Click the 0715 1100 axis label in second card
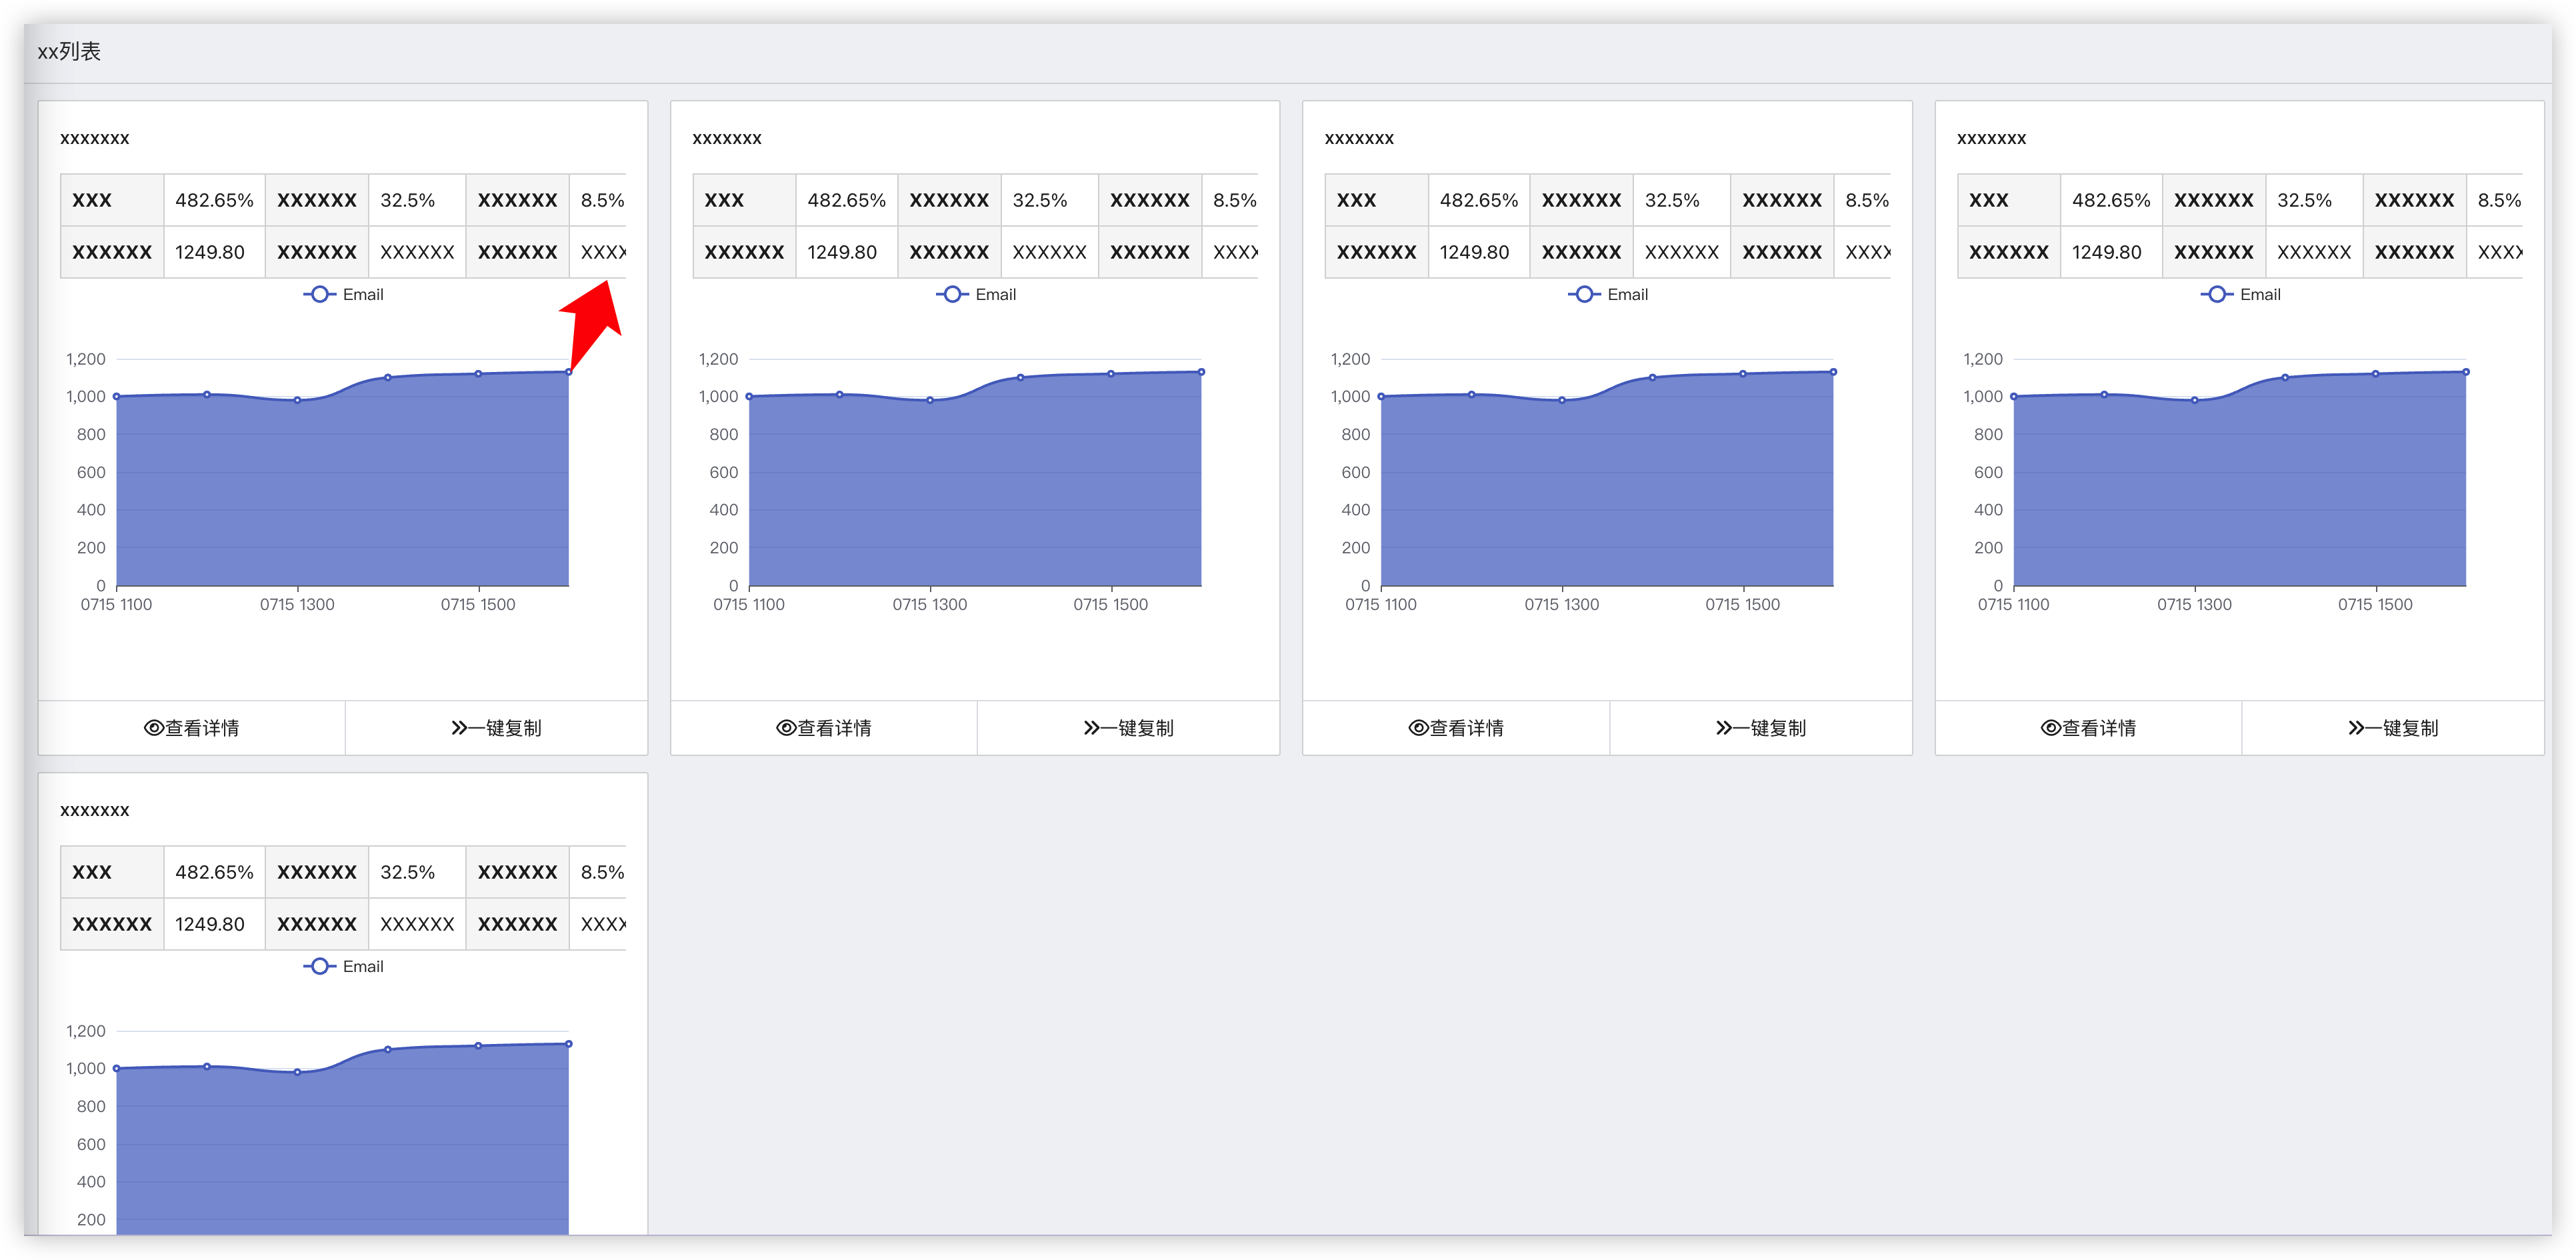The width and height of the screenshot is (2576, 1260). 749,604
